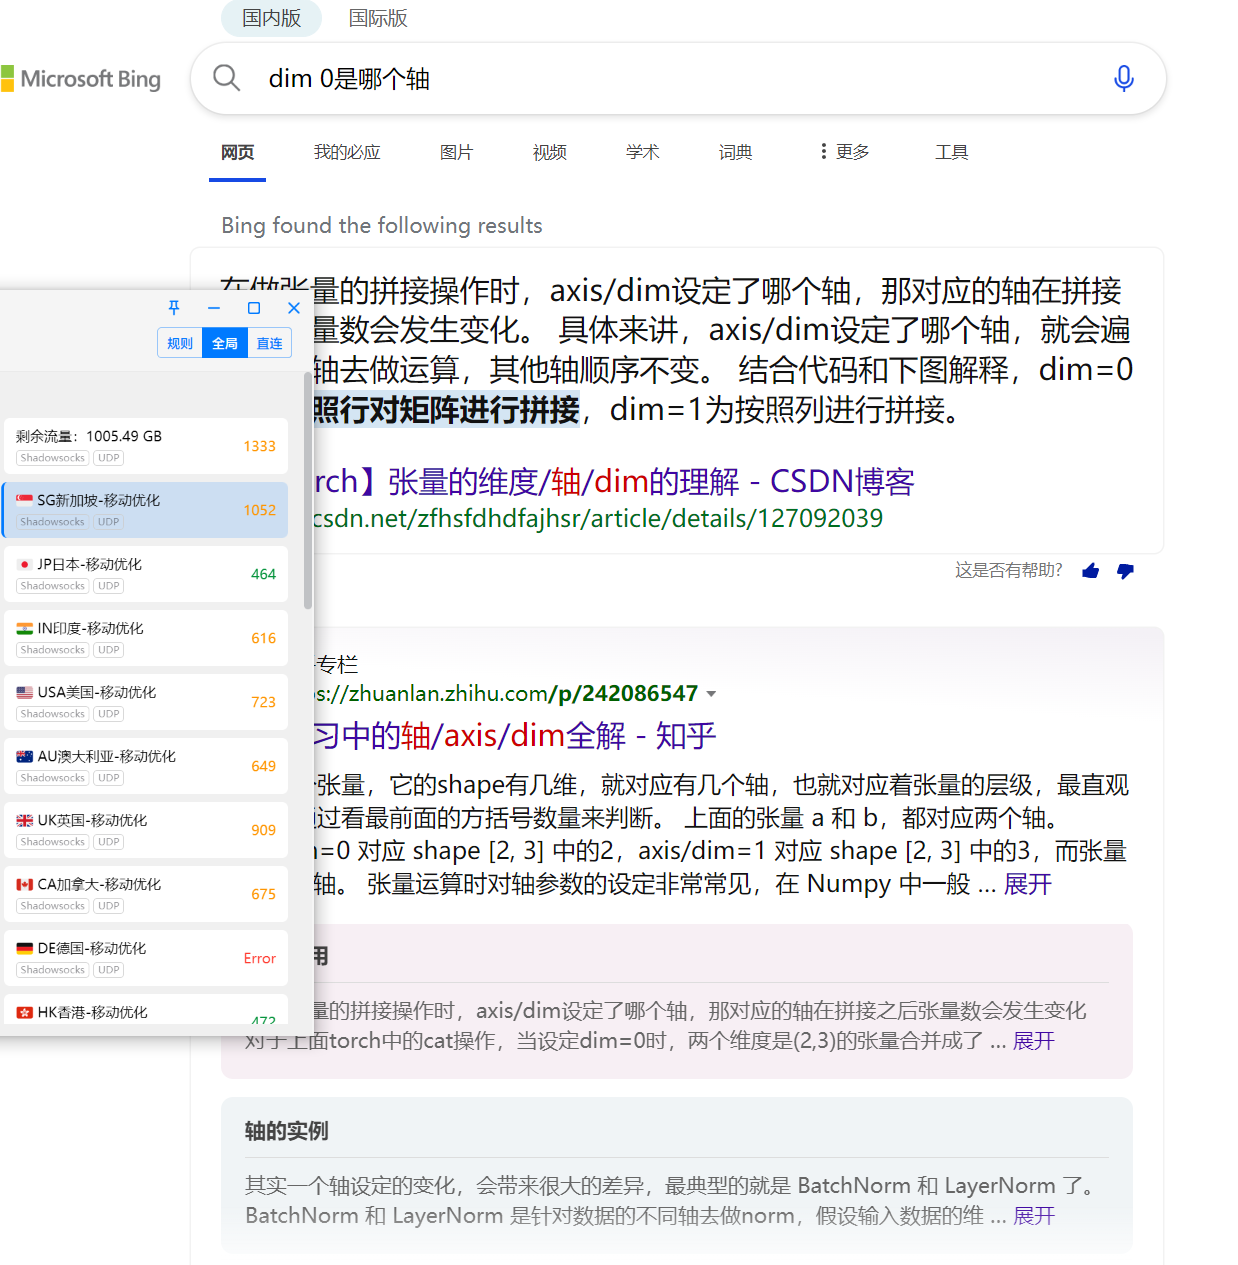Select USA美国-移动优化 server
1238x1265 pixels.
click(146, 702)
